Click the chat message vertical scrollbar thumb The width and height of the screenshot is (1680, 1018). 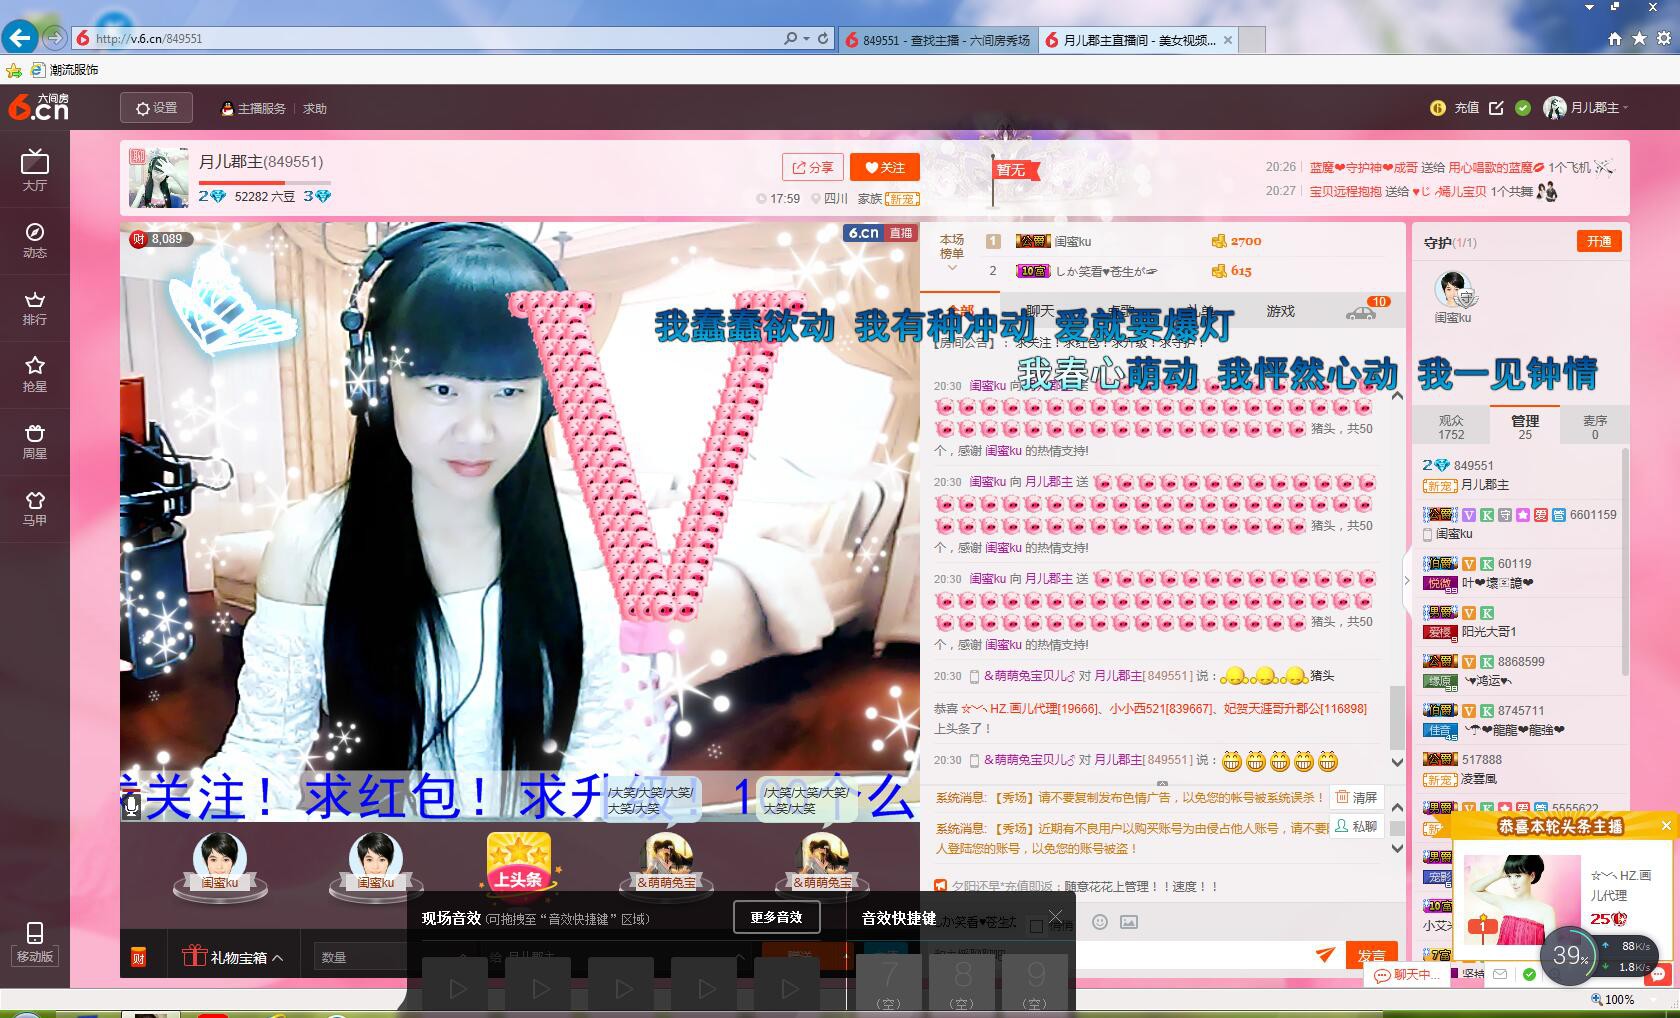pos(1397,717)
